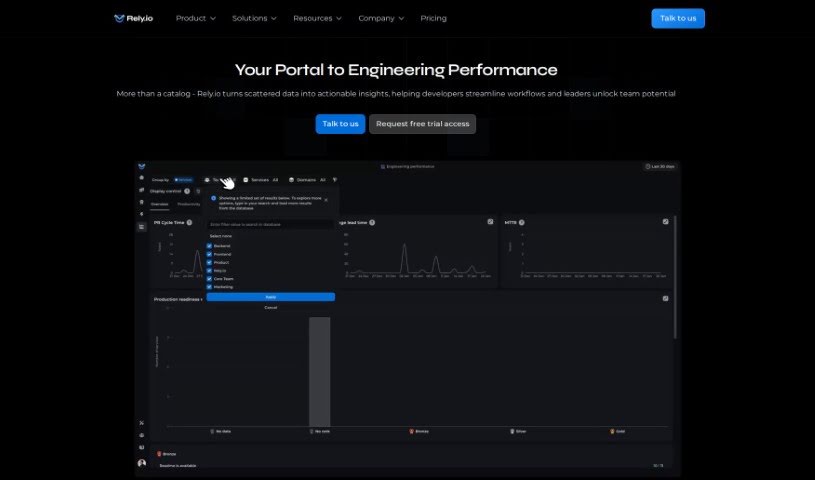Open the user avatar in sidebar
Screen dimensions: 815x480
141,463
